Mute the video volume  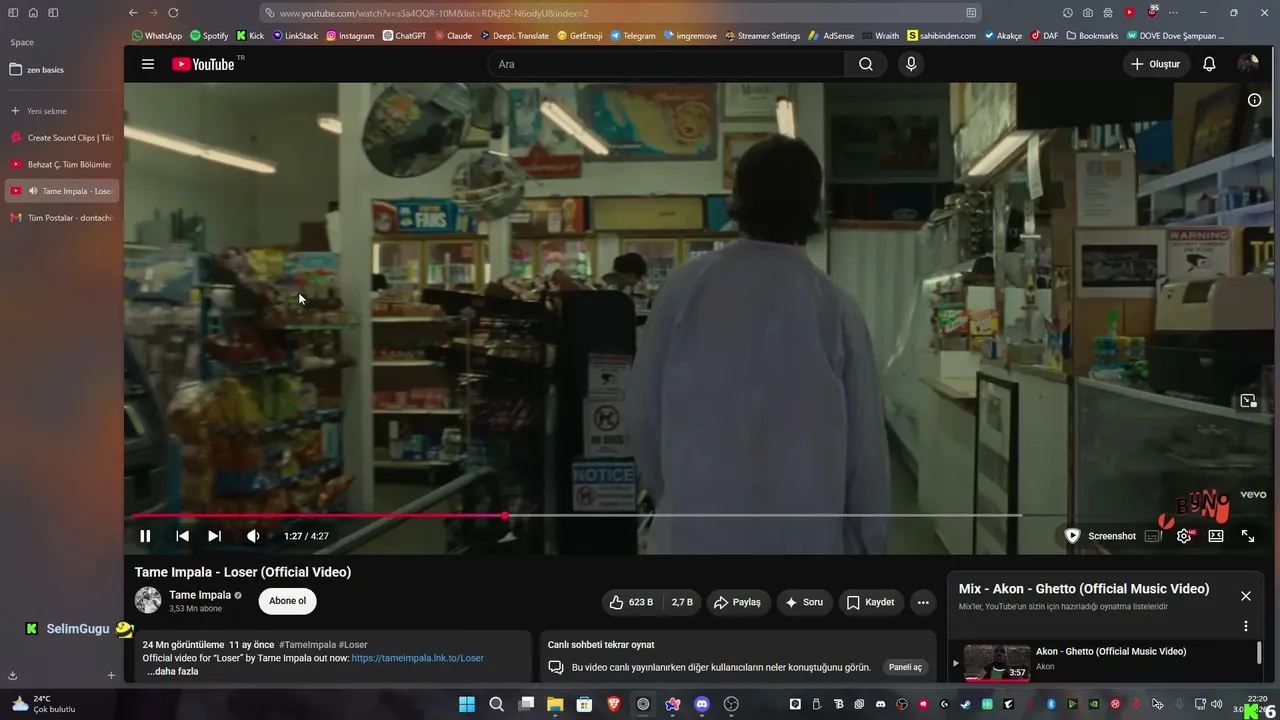tap(253, 536)
